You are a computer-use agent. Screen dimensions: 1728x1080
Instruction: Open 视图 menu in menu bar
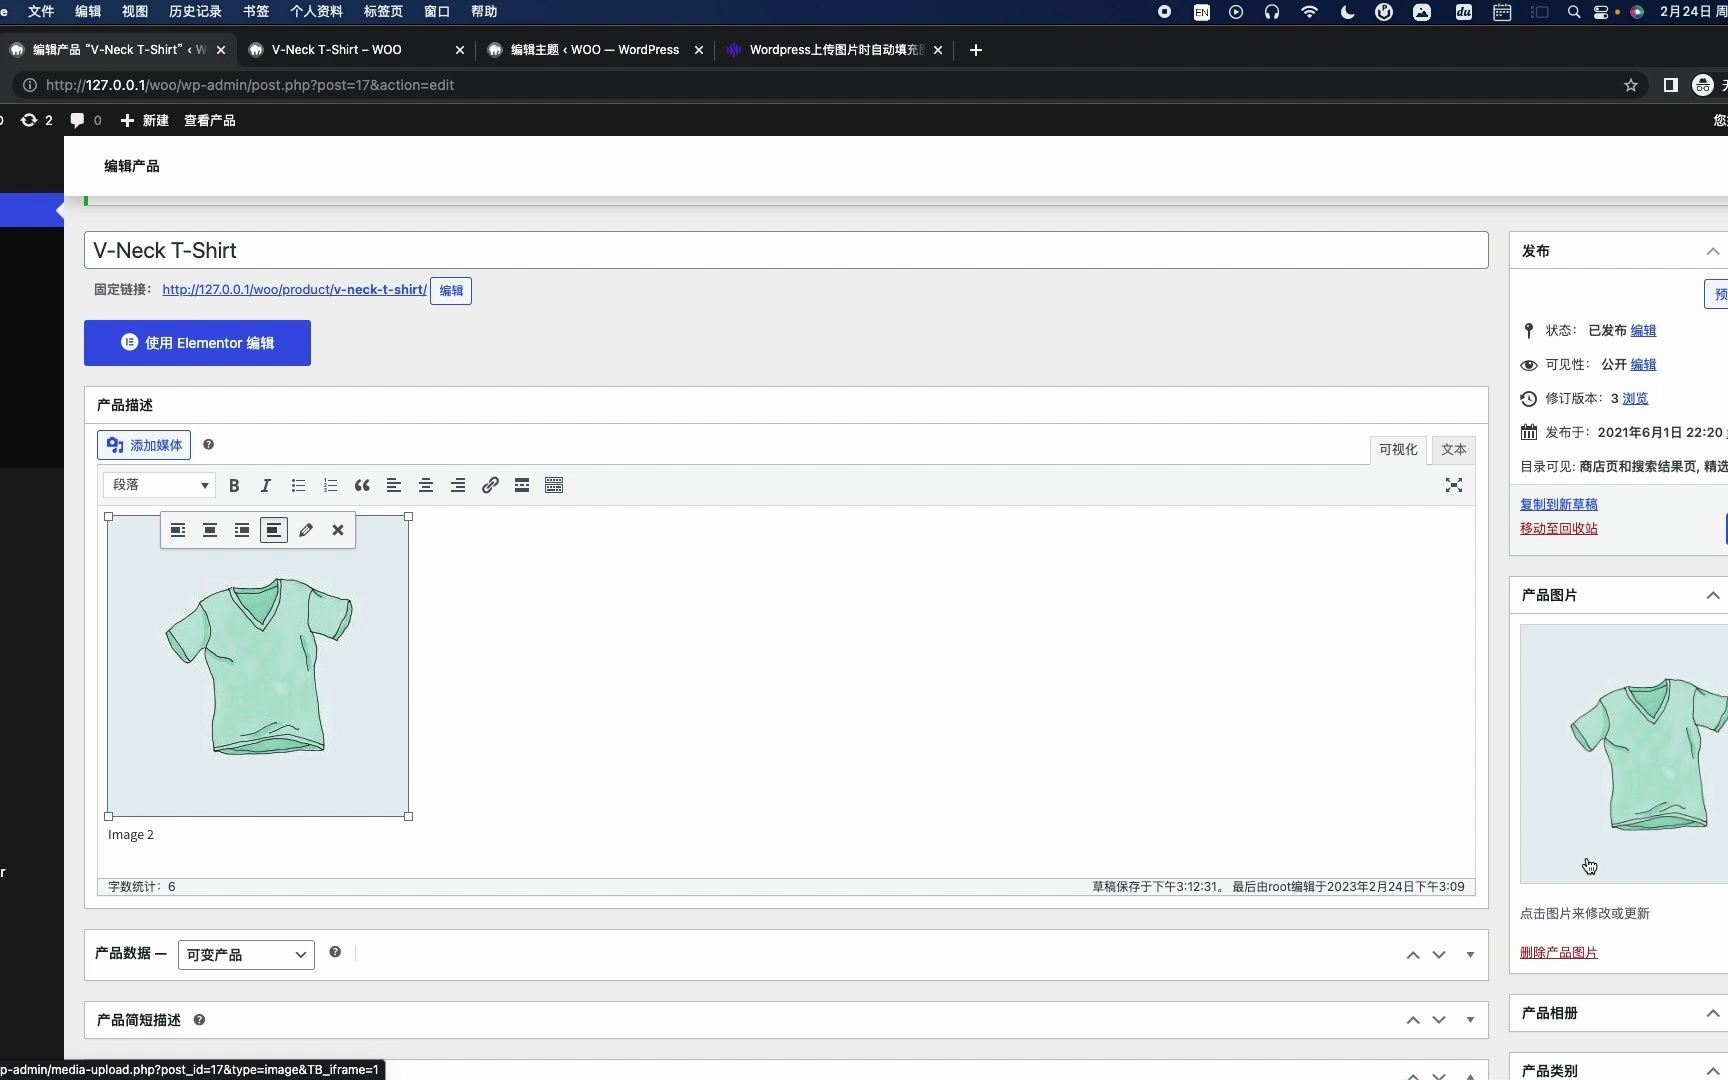(x=135, y=12)
